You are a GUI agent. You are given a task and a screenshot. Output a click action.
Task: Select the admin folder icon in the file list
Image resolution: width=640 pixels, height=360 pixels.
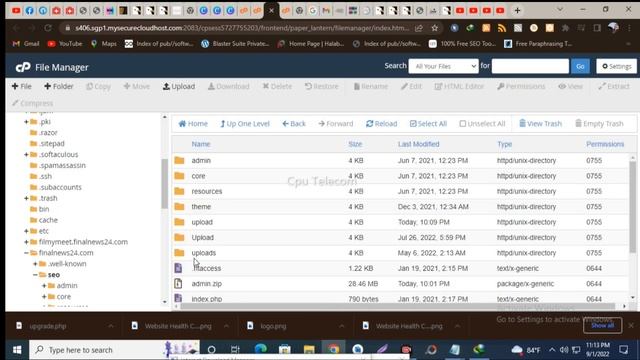pos(179,160)
